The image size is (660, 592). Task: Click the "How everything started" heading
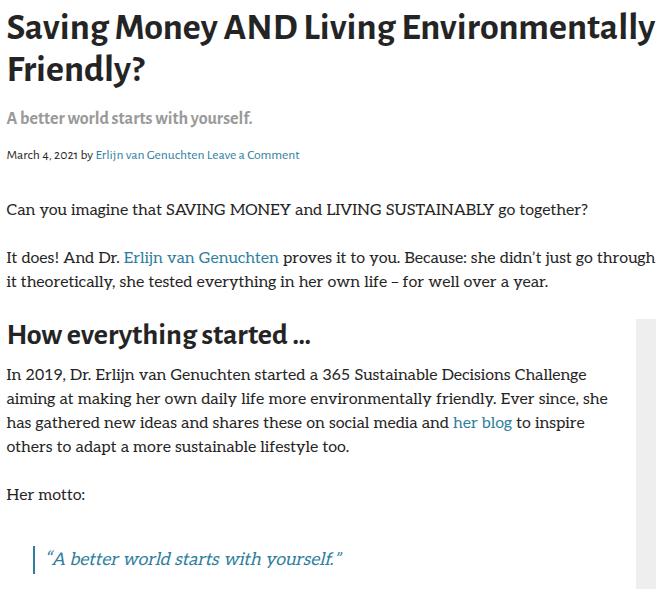[158, 335]
